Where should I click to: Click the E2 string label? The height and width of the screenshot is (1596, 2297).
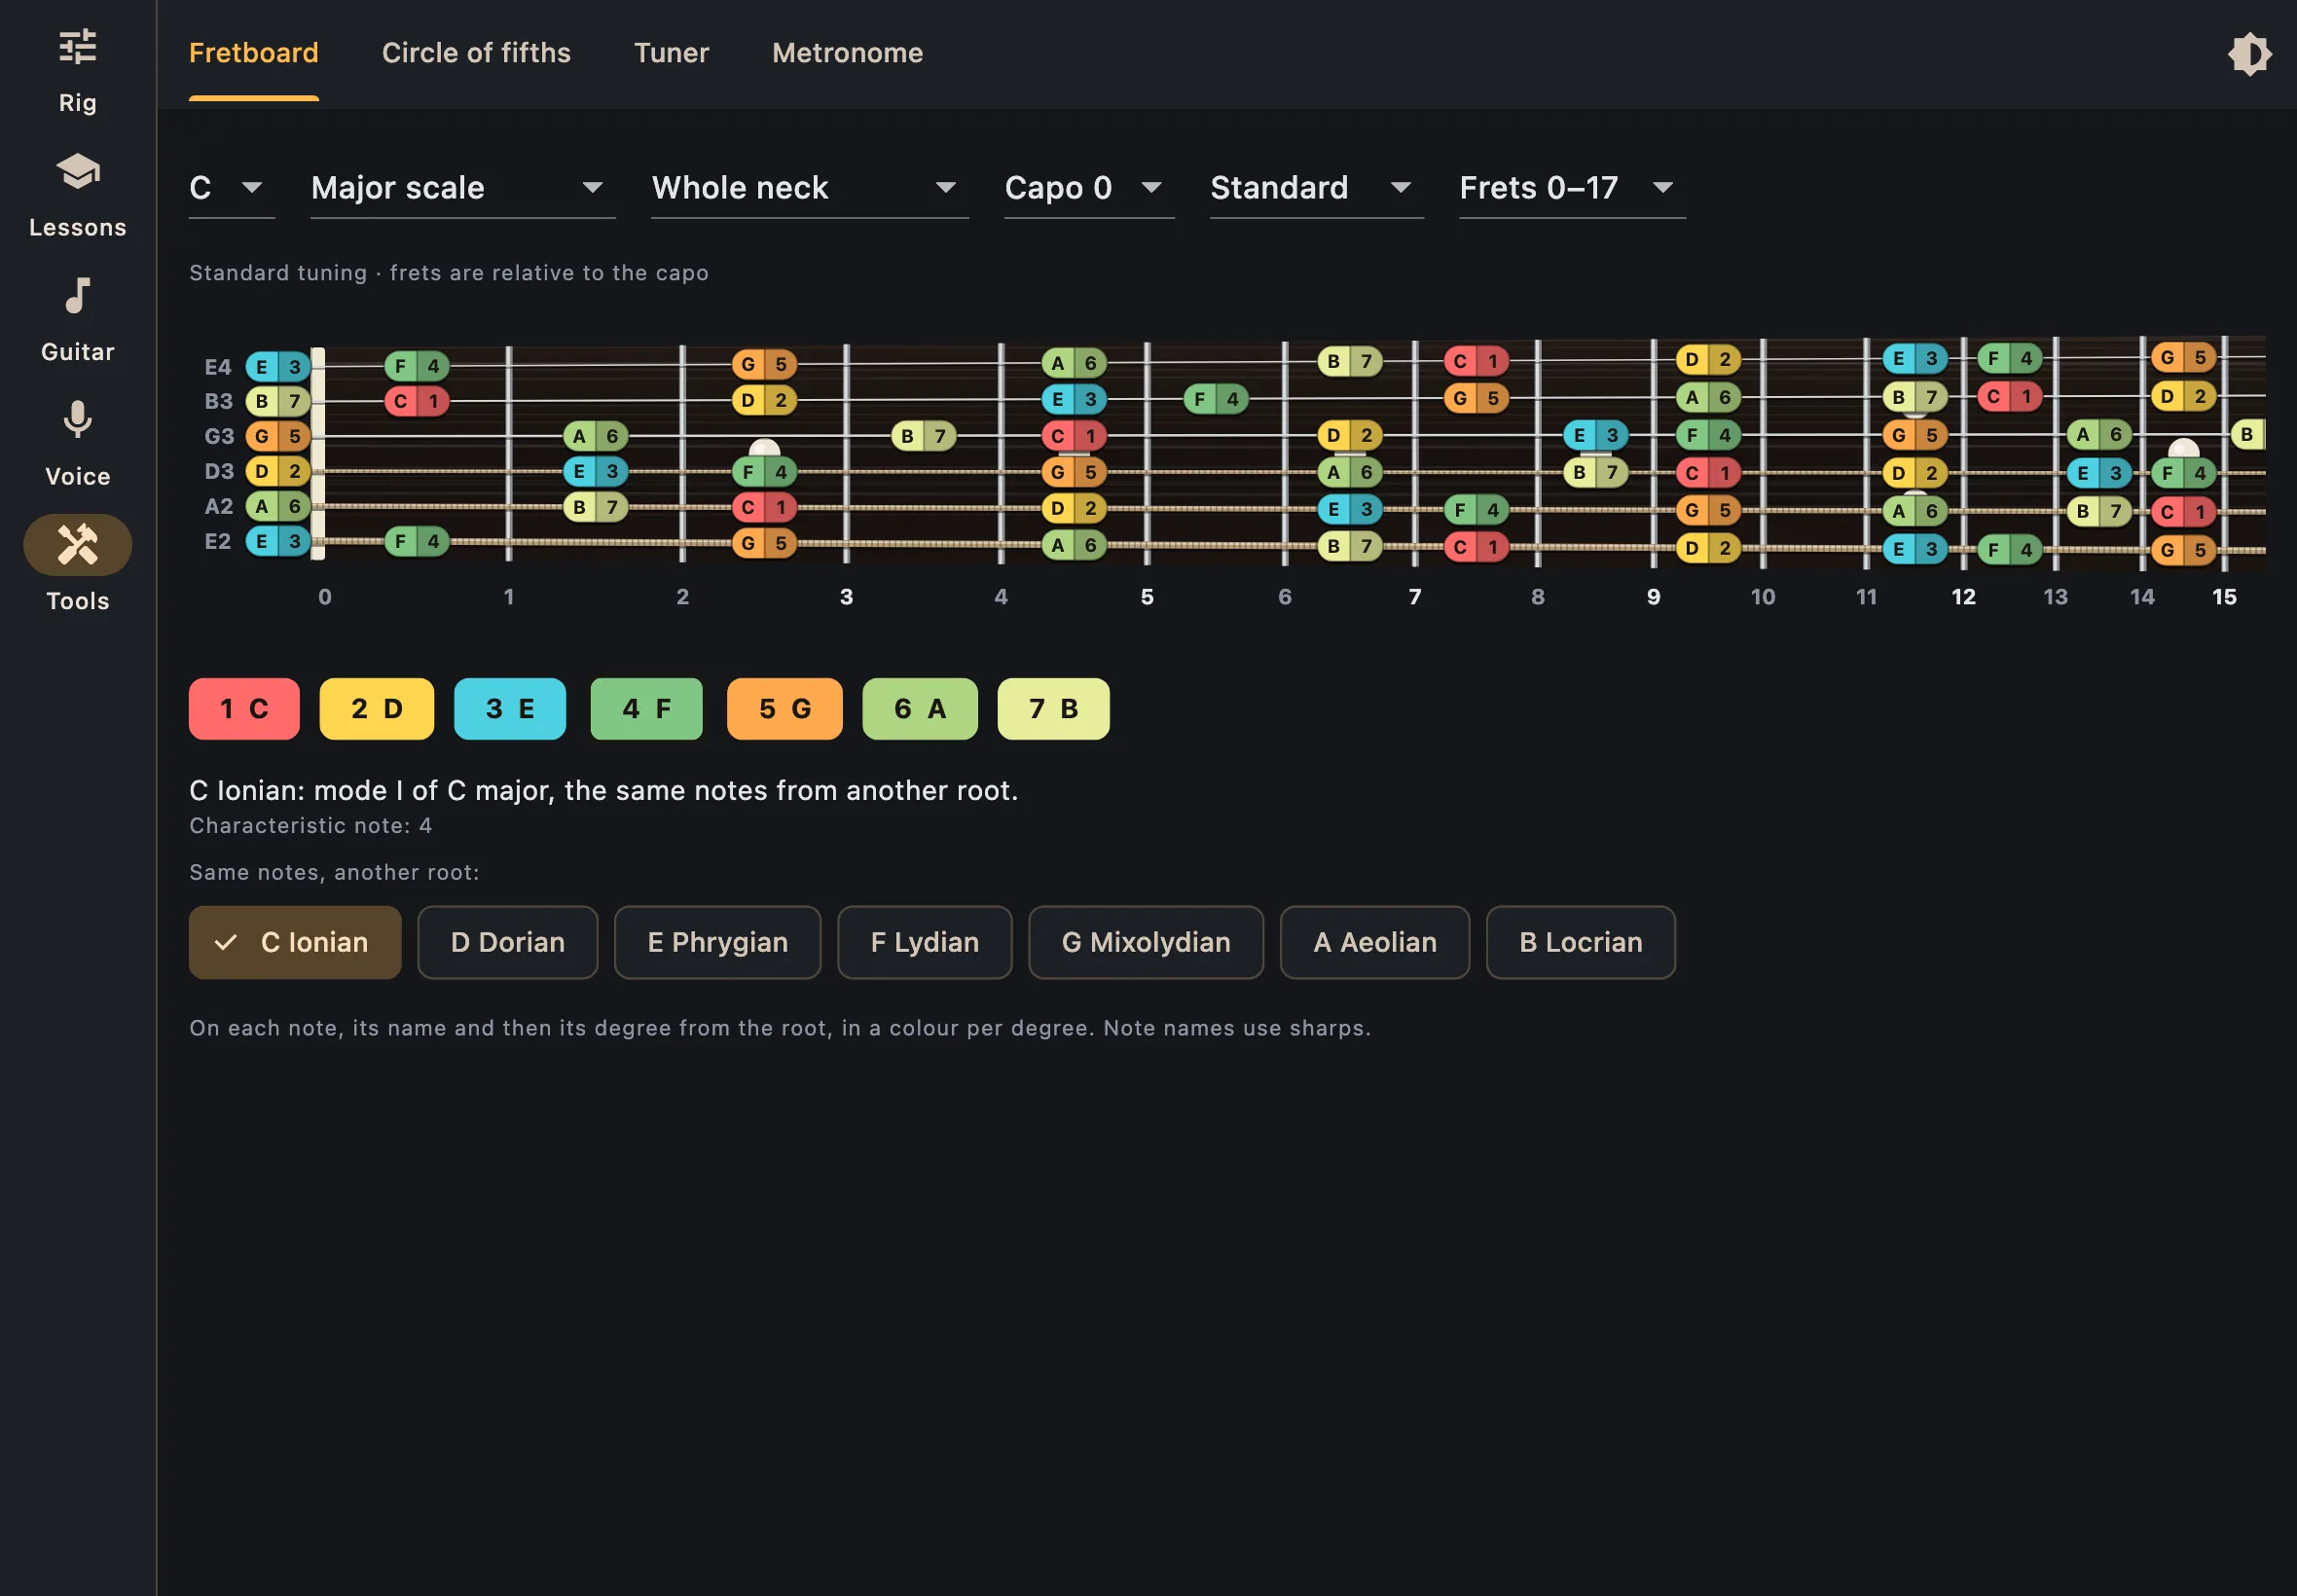tap(218, 541)
